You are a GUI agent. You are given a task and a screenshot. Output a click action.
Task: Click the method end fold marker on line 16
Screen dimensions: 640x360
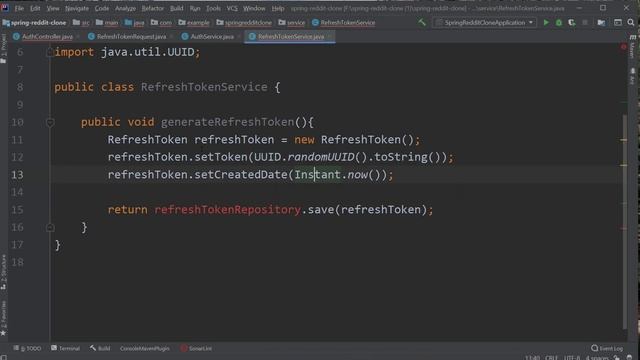tap(50, 227)
